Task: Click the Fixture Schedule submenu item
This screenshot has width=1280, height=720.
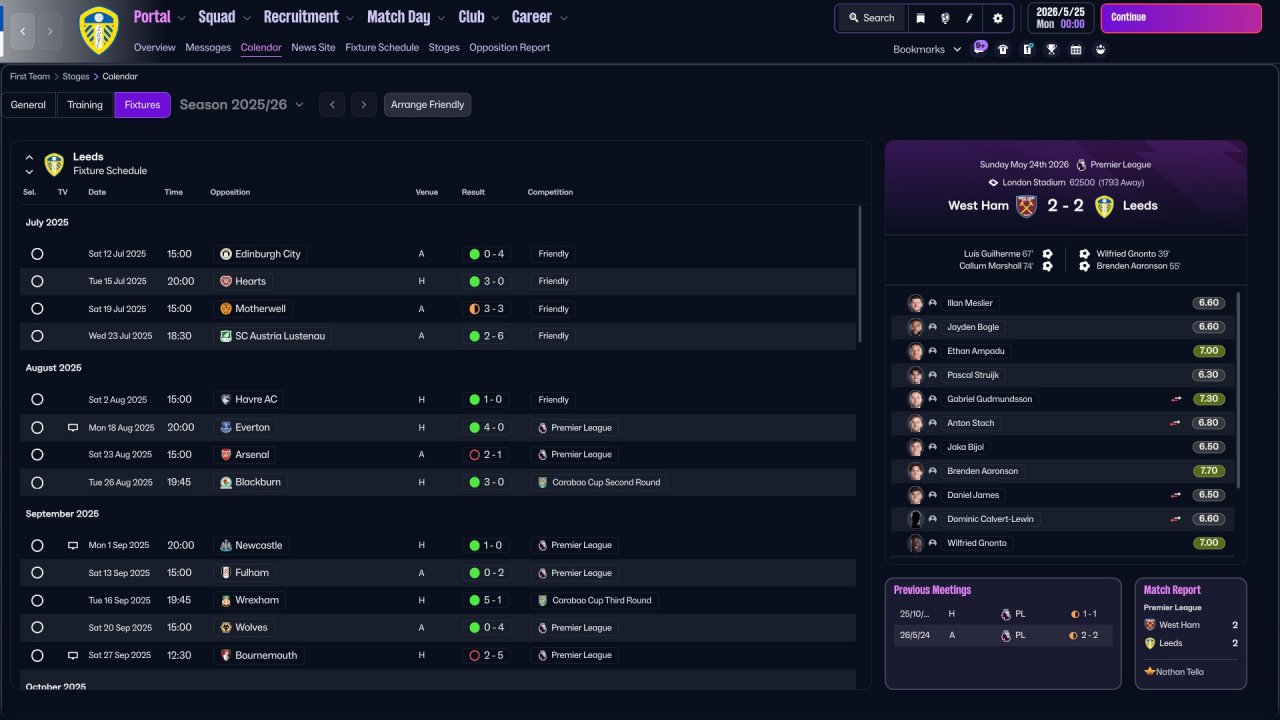Action: [382, 47]
